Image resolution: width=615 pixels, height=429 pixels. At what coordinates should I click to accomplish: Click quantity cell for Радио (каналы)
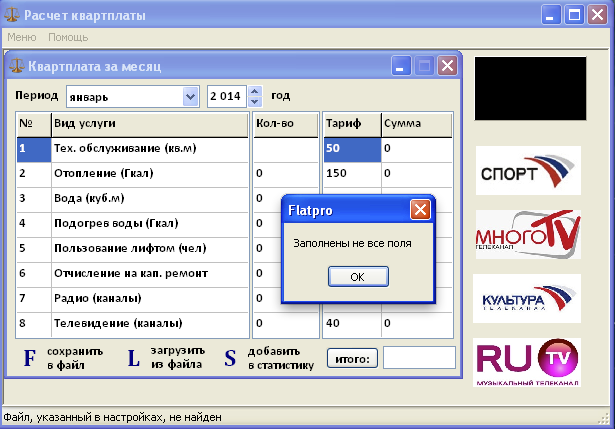(268, 300)
